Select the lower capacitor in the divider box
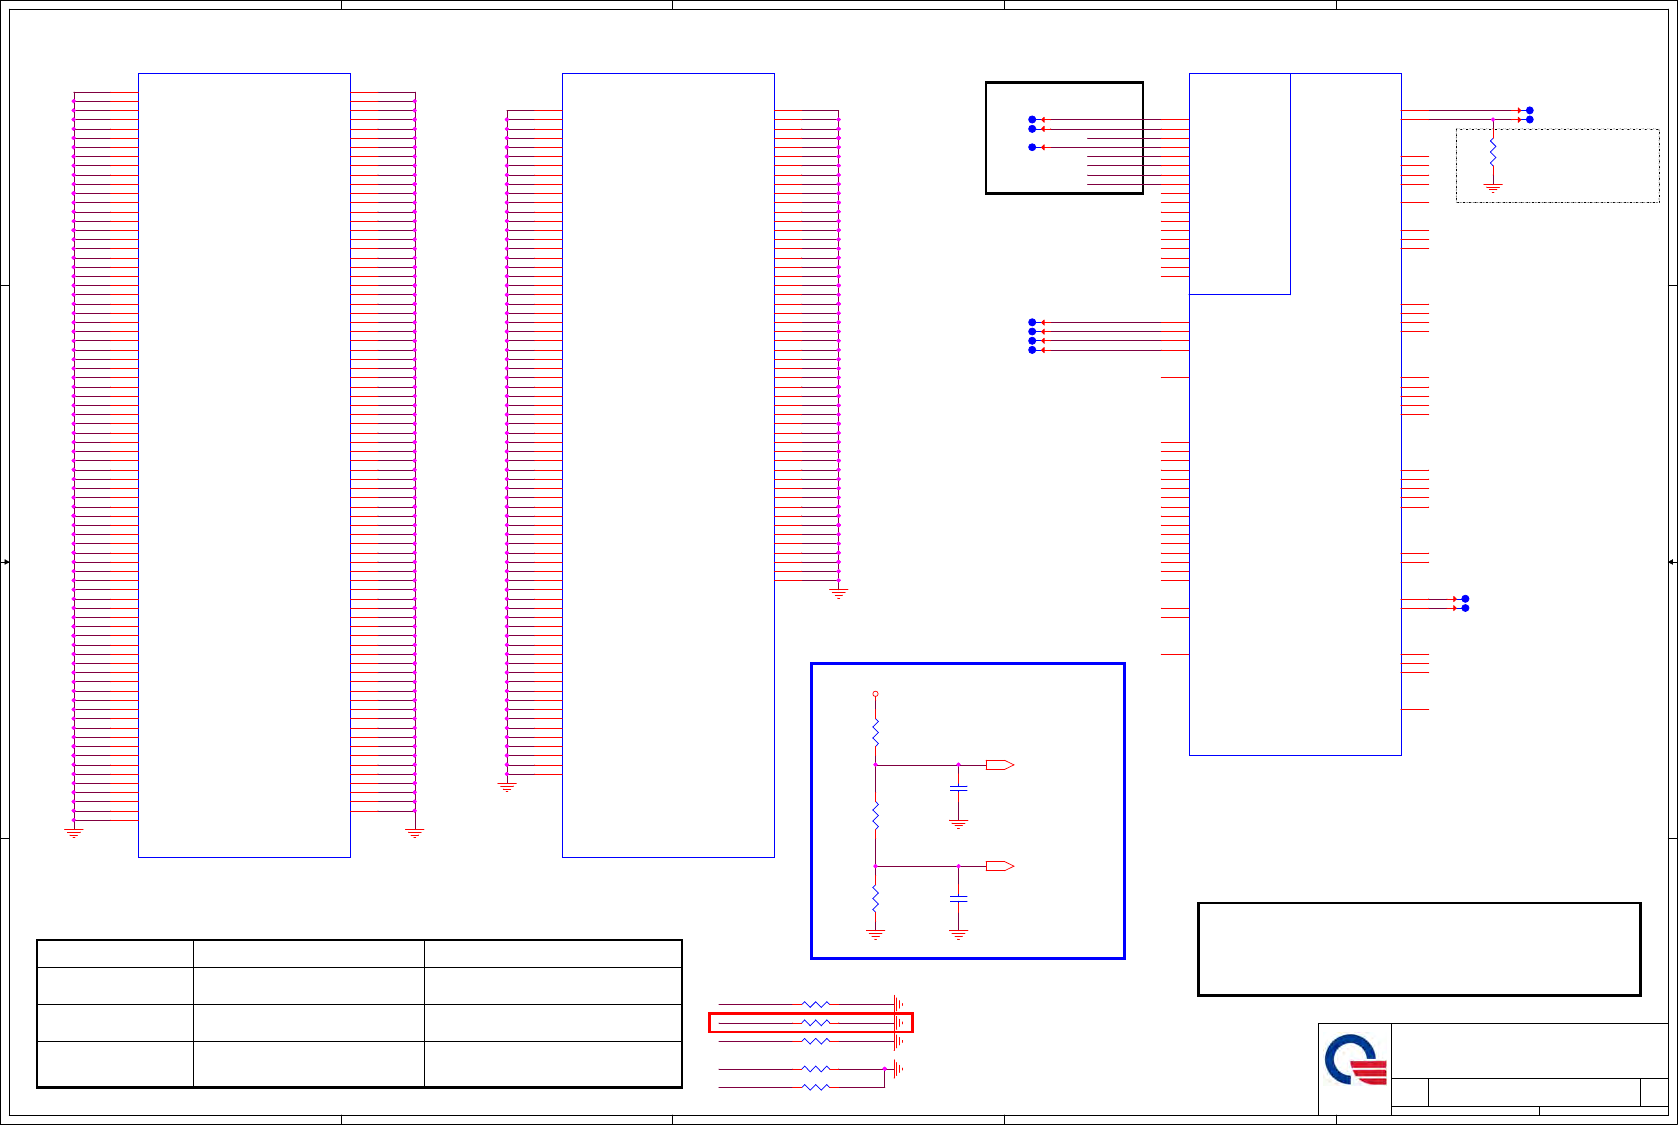Image resolution: width=1678 pixels, height=1125 pixels. point(958,899)
